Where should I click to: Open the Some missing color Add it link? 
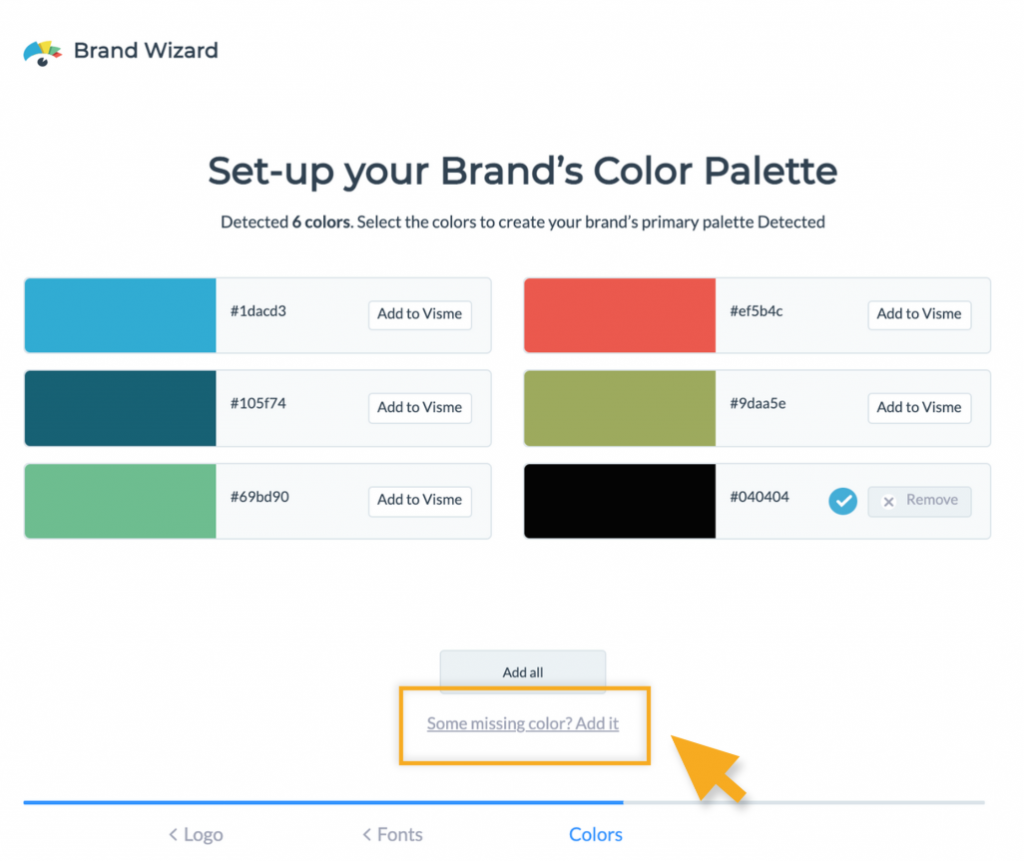[x=522, y=723]
